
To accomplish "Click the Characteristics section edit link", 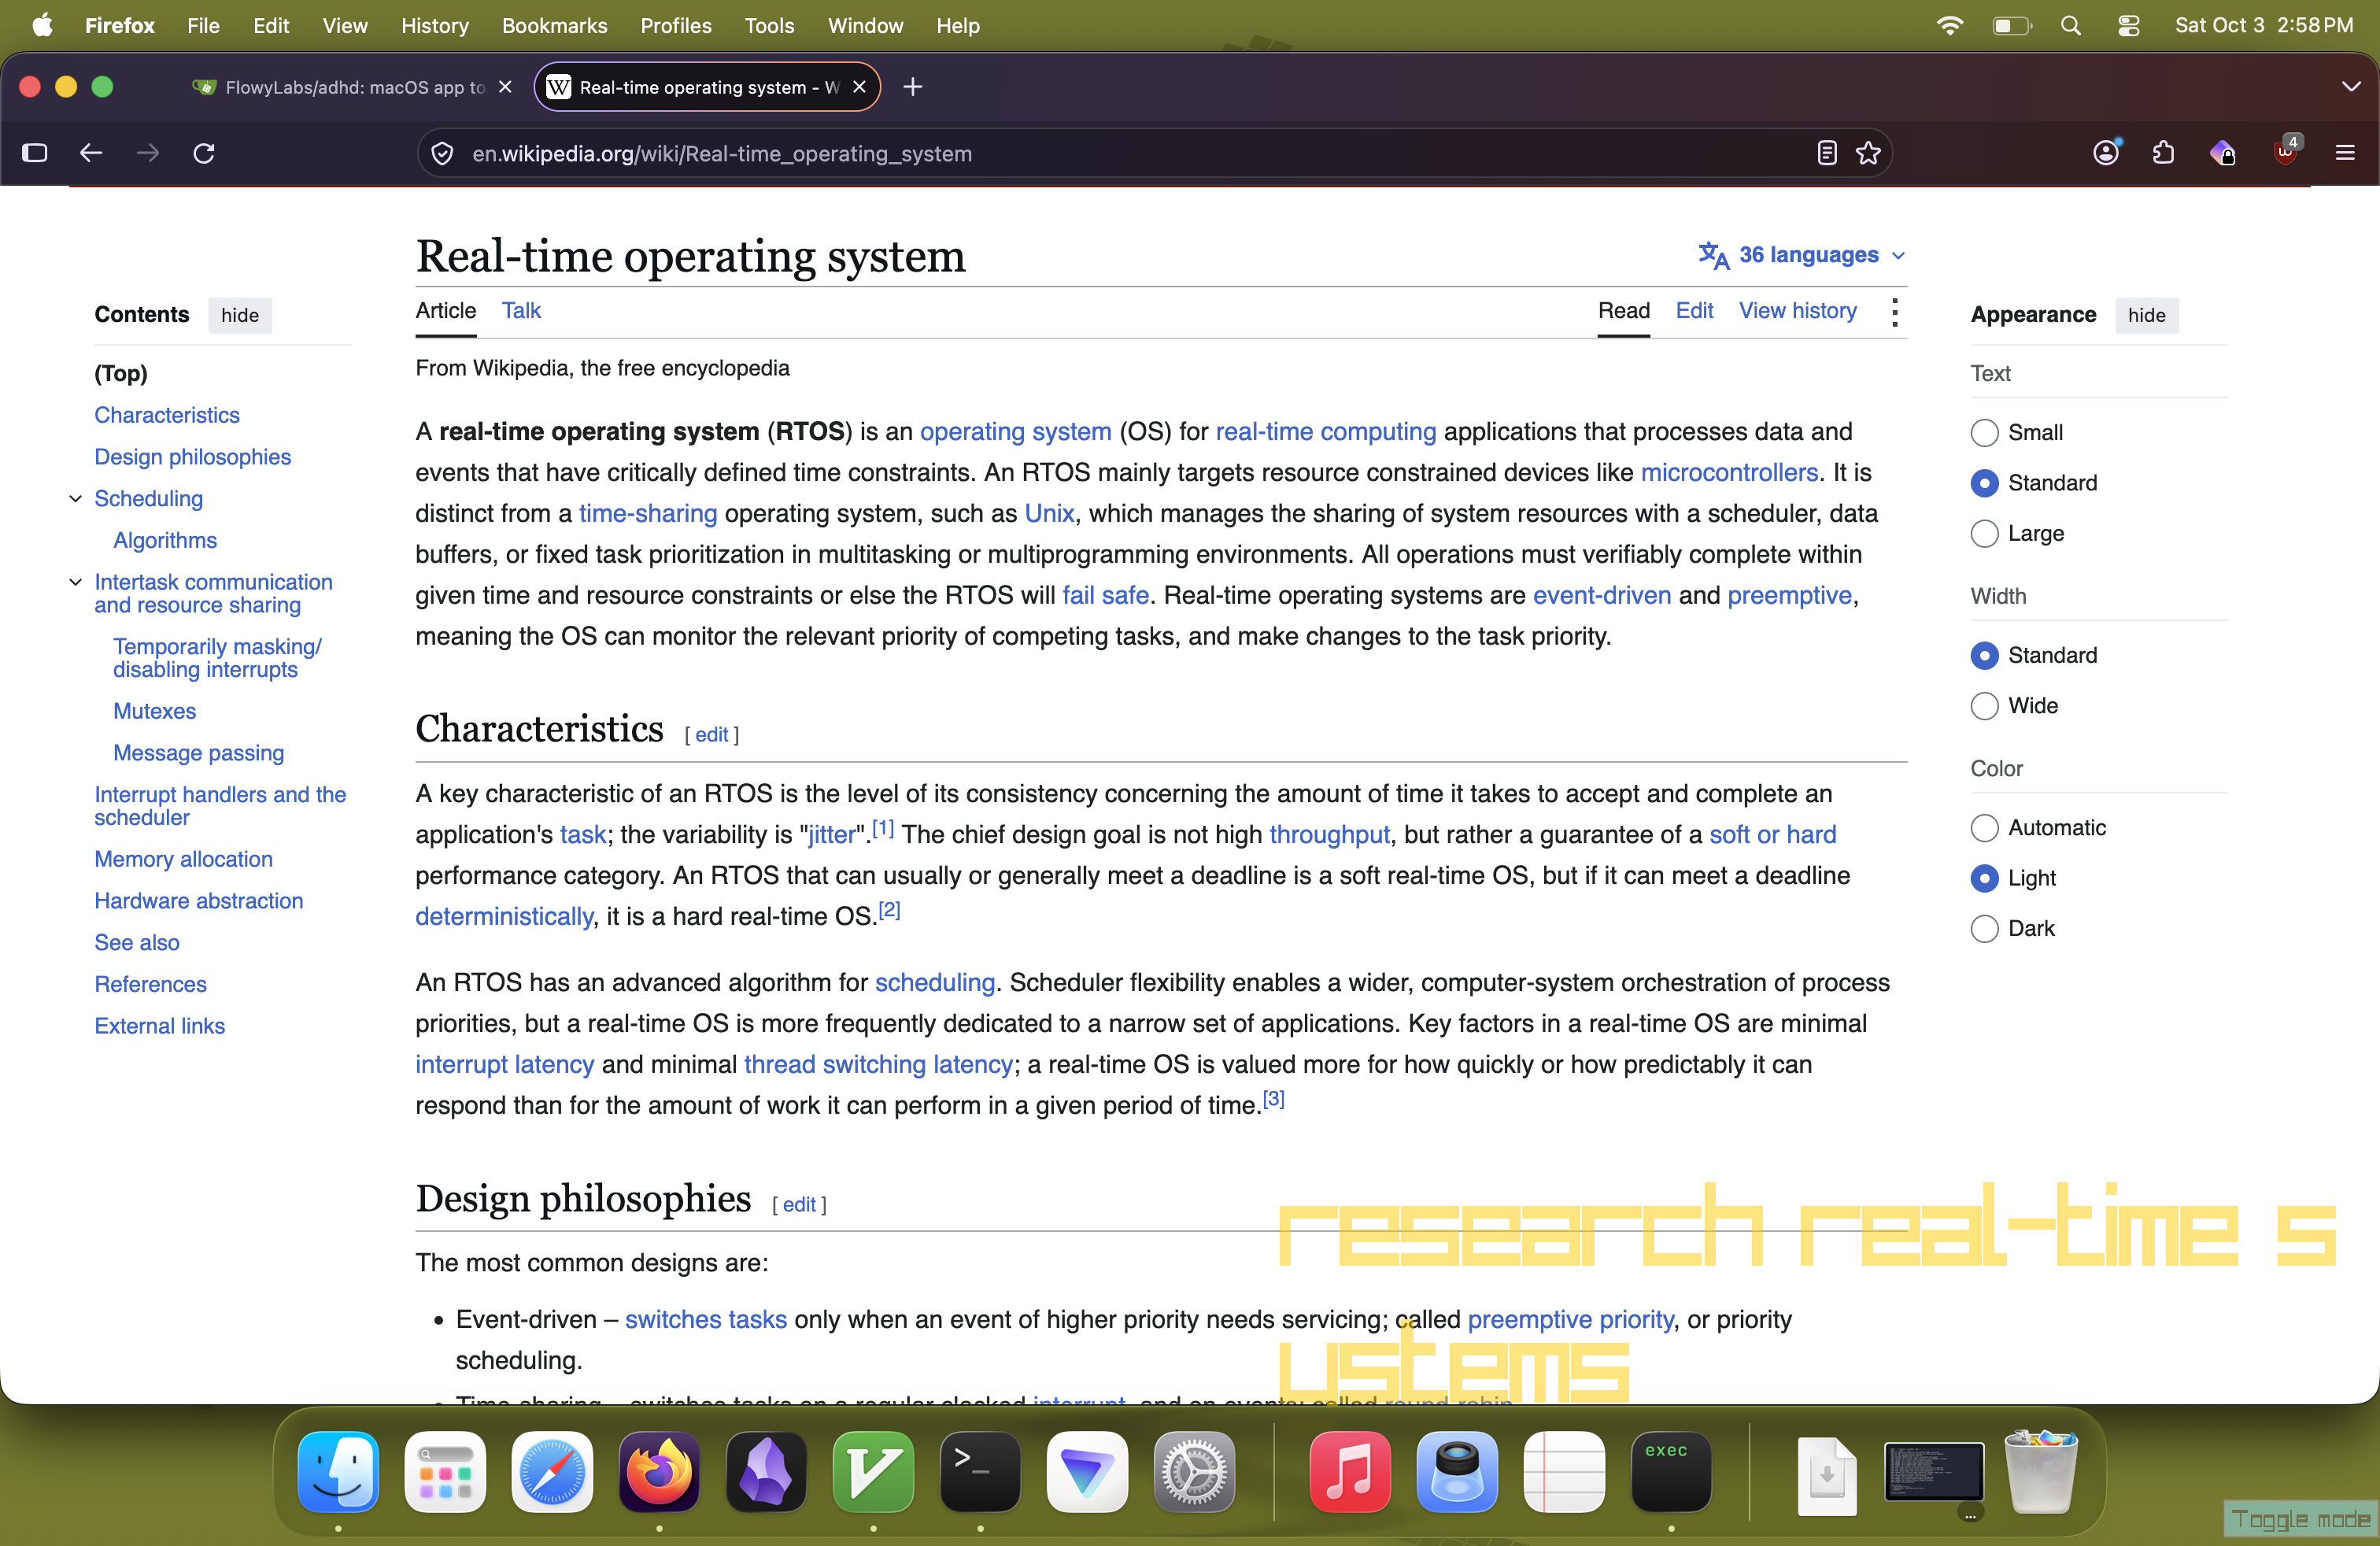I will 711,735.
